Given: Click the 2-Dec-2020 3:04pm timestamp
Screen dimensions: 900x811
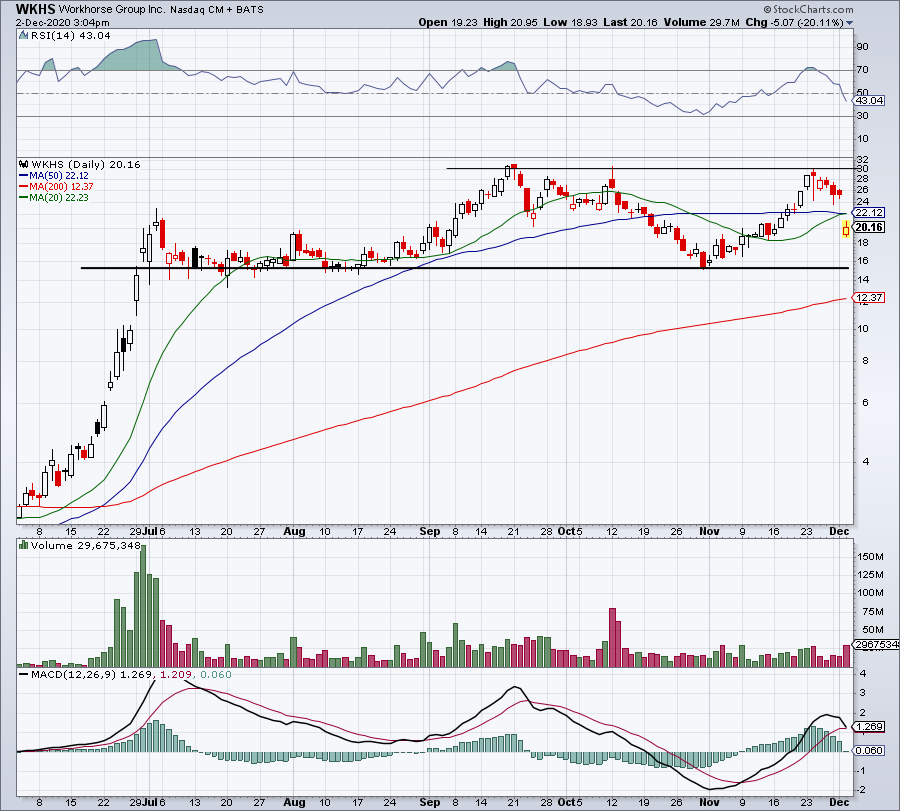Looking at the screenshot, I should (x=63, y=23).
